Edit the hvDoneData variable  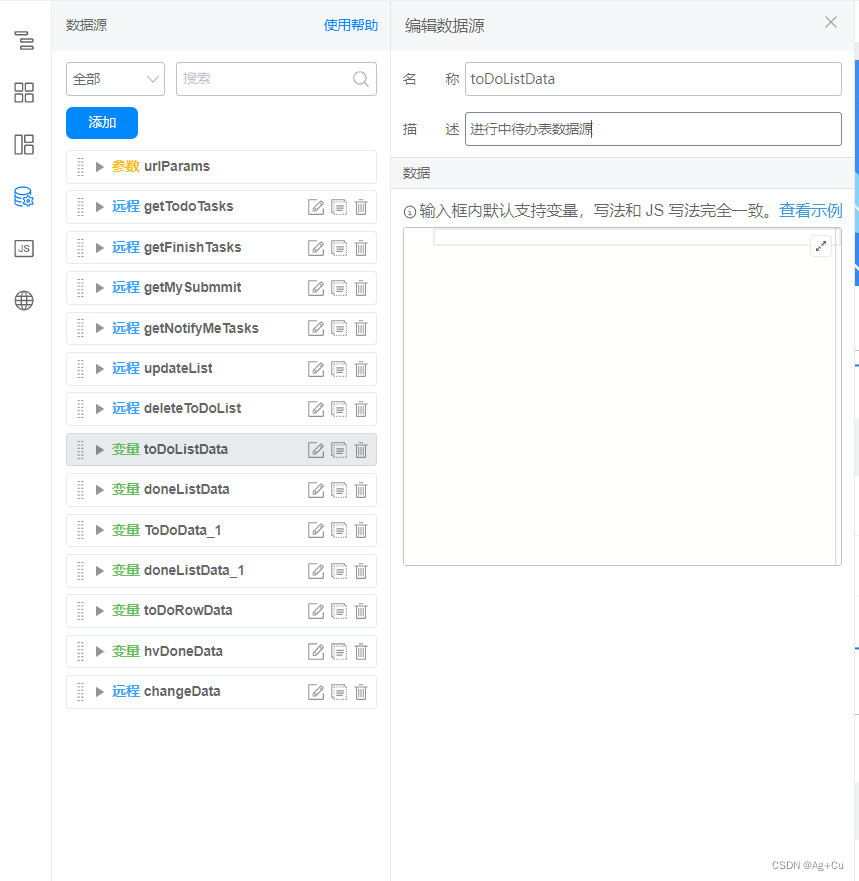[316, 652]
